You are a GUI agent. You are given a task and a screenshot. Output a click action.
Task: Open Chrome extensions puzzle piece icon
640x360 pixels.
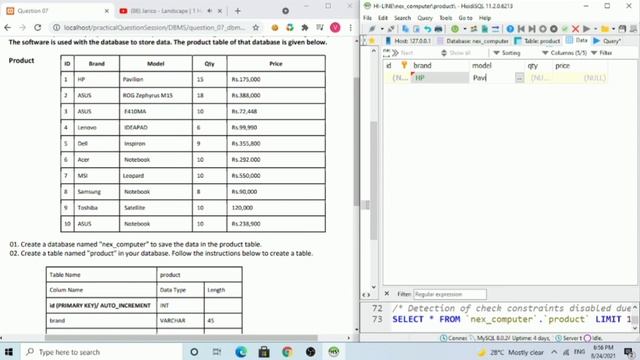tap(304, 27)
